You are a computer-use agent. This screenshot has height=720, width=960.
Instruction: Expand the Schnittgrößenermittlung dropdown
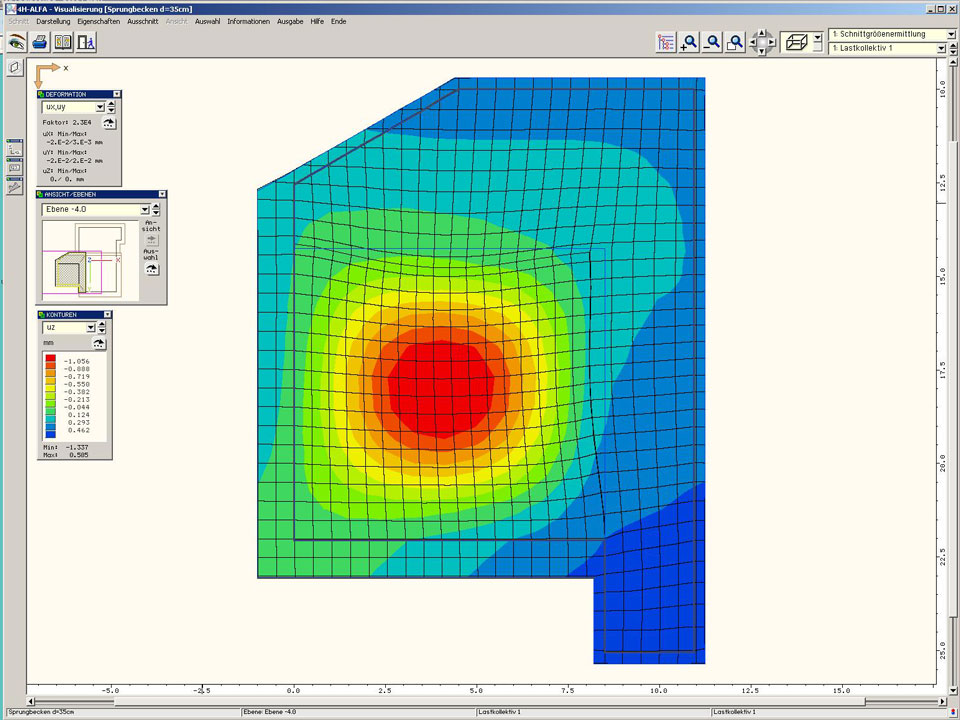(950, 34)
